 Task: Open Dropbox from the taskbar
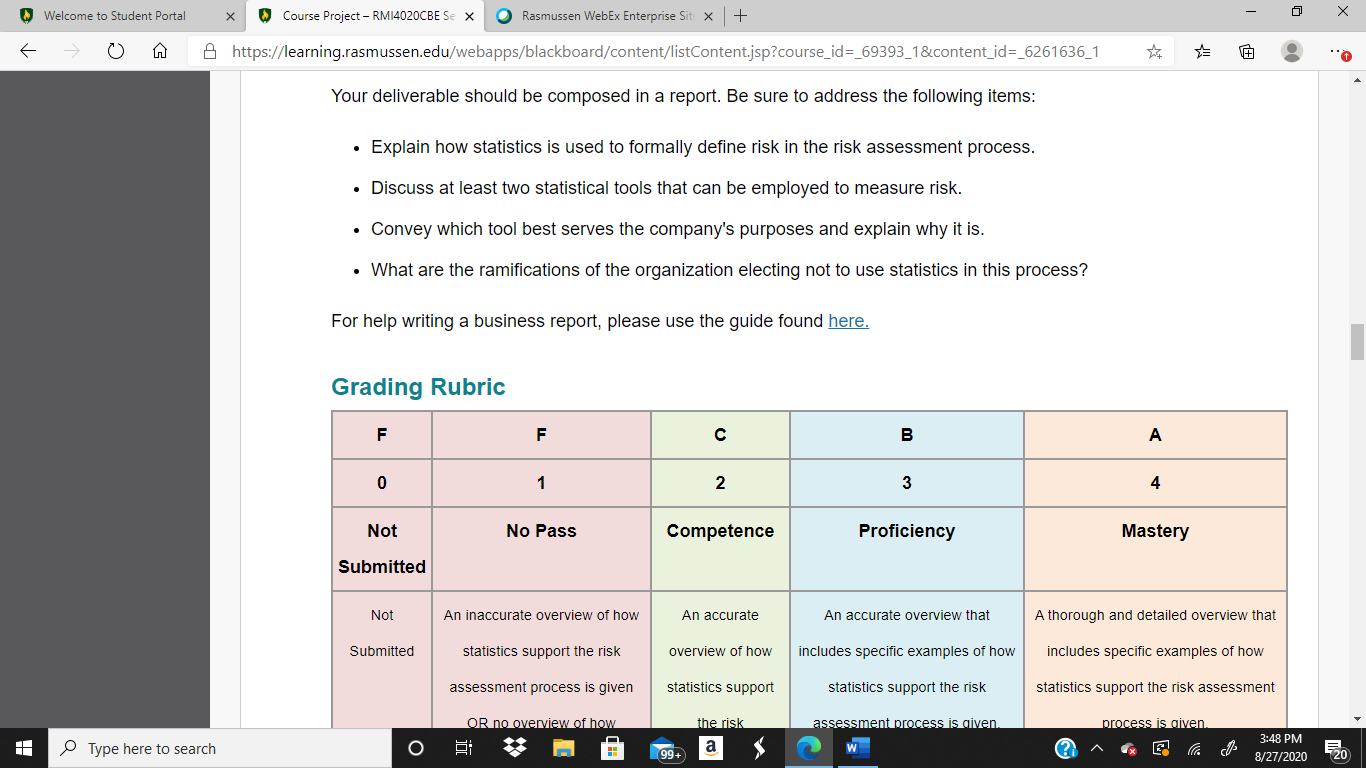pos(515,748)
